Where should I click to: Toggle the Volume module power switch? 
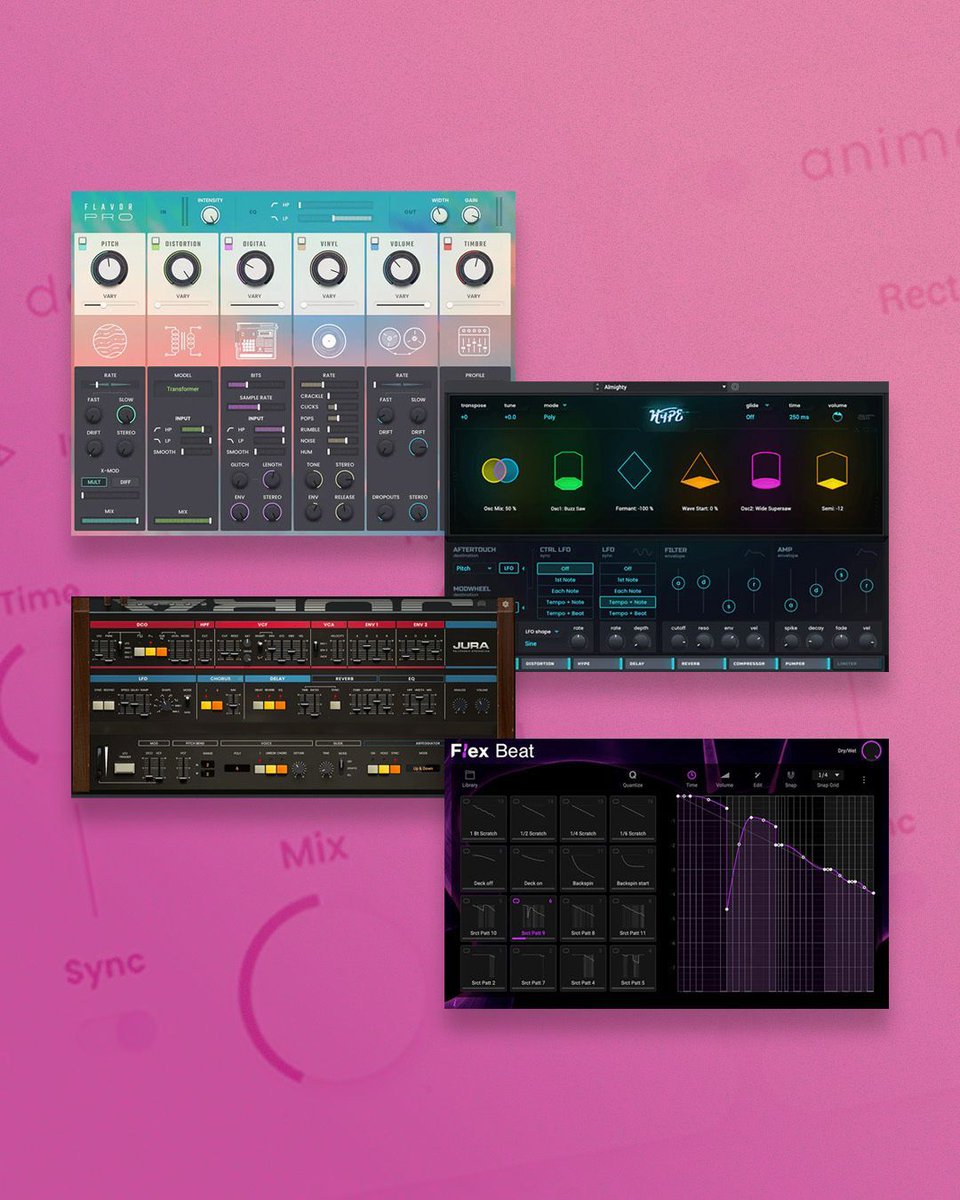[x=375, y=243]
